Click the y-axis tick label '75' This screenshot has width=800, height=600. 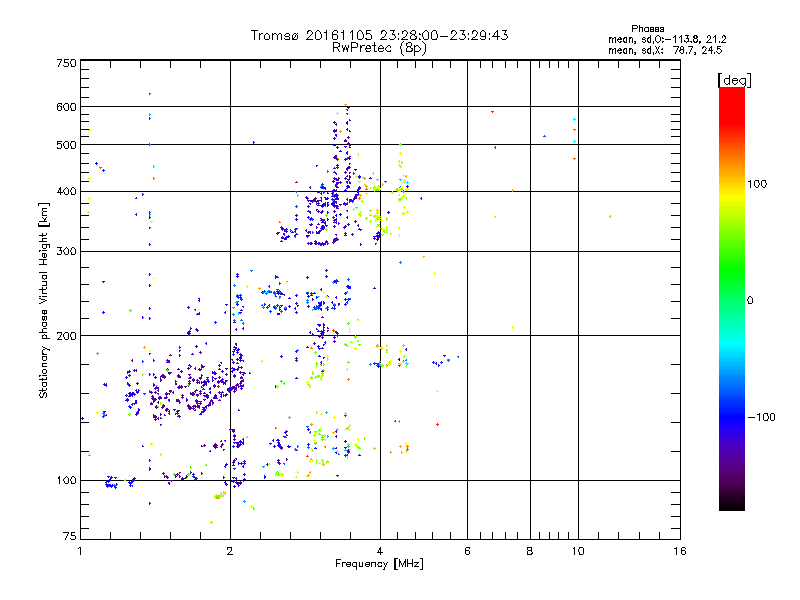(x=70, y=536)
